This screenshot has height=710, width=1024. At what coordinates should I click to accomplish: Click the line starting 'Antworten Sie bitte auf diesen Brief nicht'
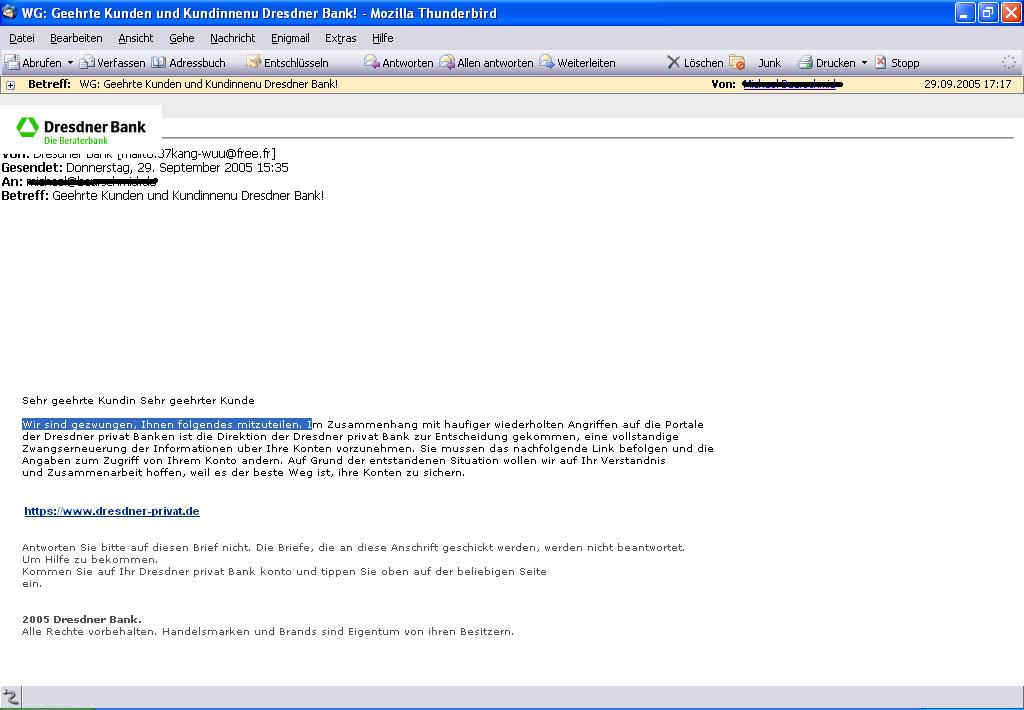pyautogui.click(x=353, y=547)
